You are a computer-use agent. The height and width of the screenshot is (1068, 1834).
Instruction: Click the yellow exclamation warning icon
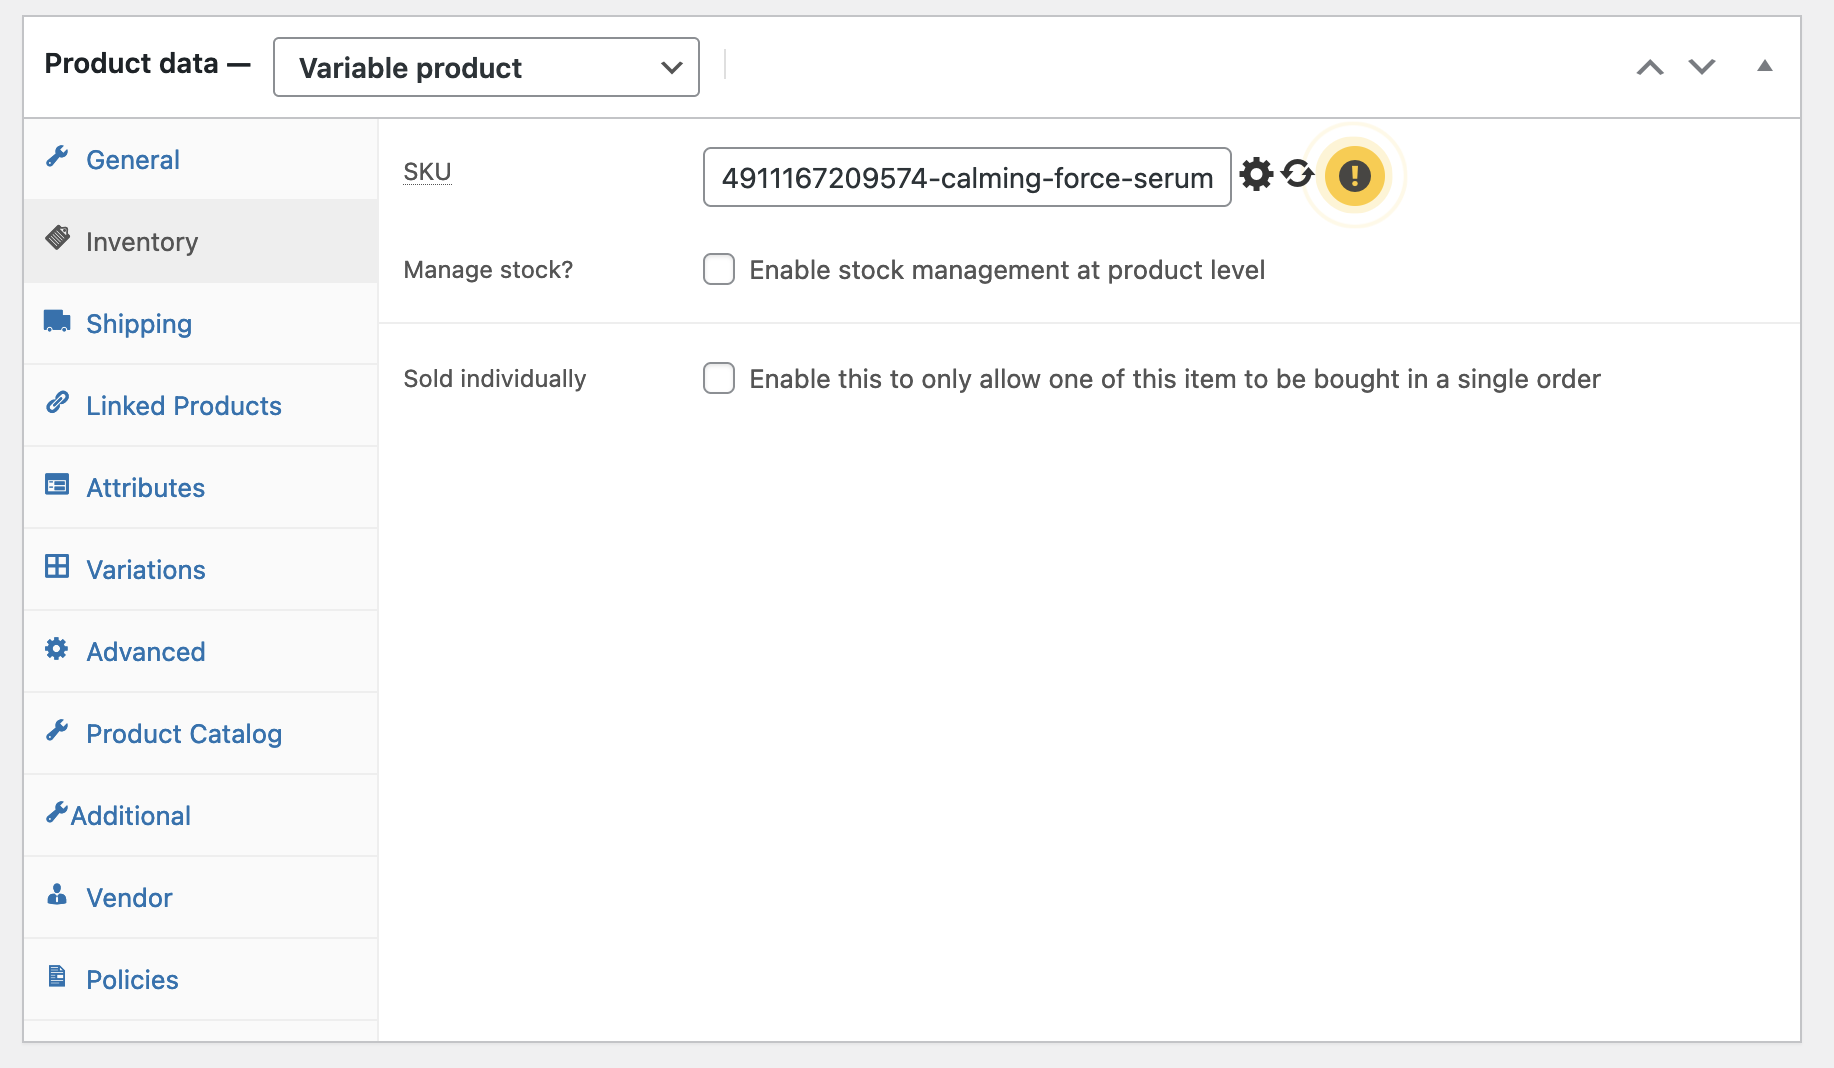(1354, 176)
